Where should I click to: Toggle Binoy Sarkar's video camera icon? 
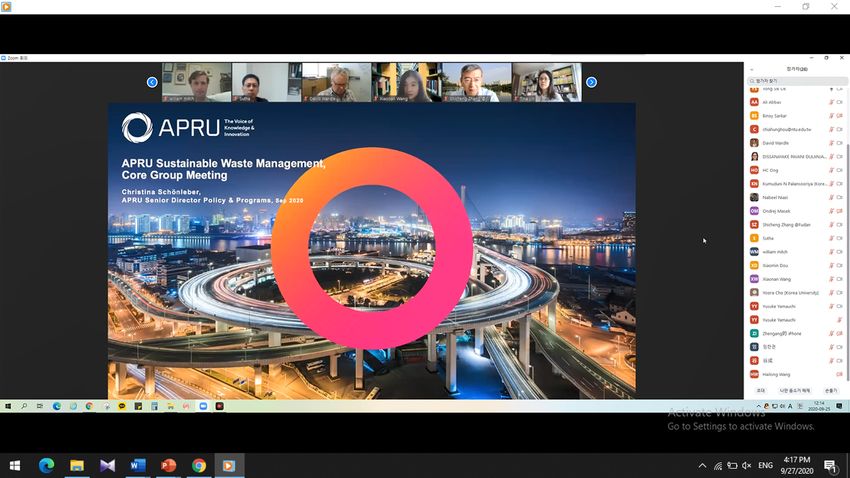pos(839,116)
